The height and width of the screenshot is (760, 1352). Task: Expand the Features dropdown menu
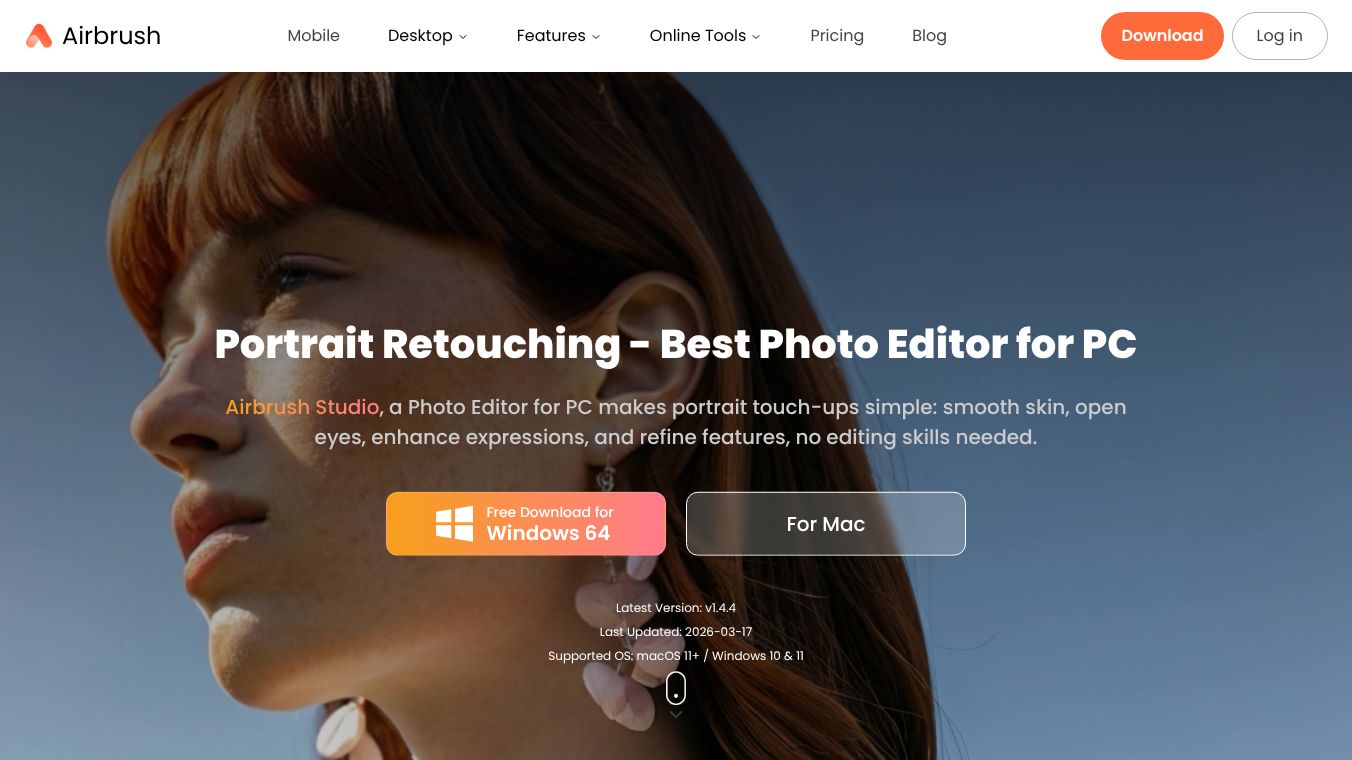[x=558, y=36]
